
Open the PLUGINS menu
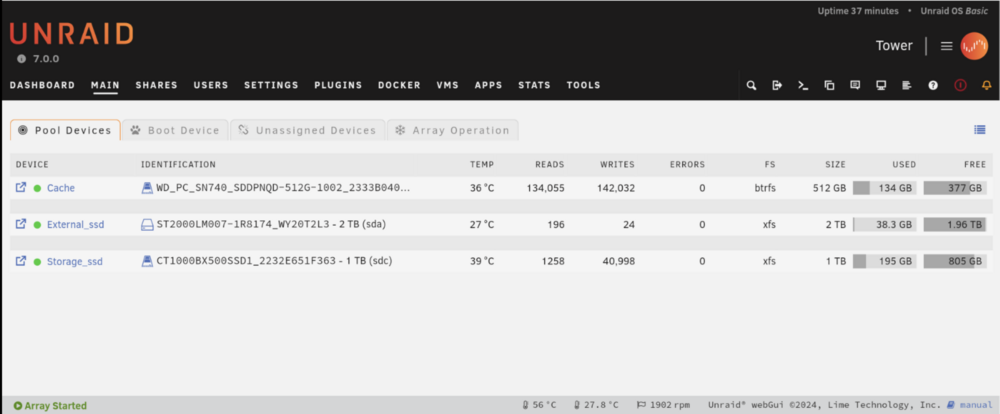338,85
